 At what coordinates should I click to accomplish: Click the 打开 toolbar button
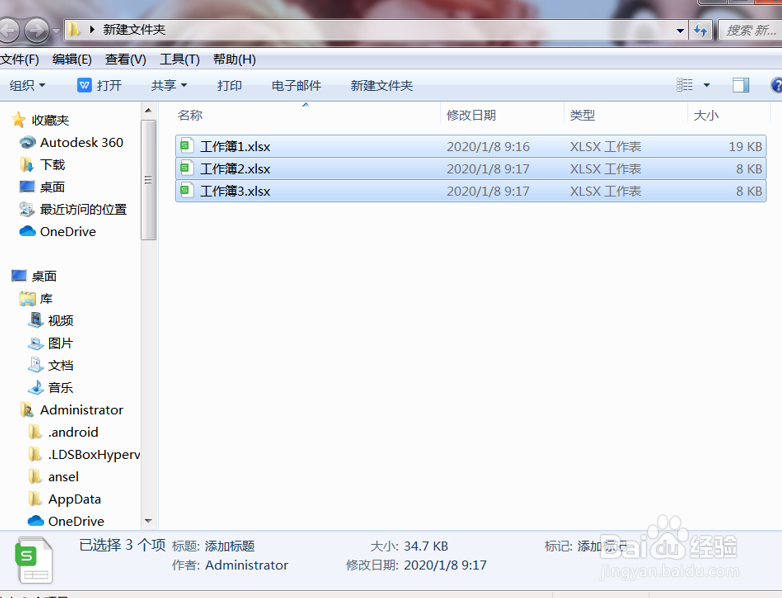(x=100, y=85)
